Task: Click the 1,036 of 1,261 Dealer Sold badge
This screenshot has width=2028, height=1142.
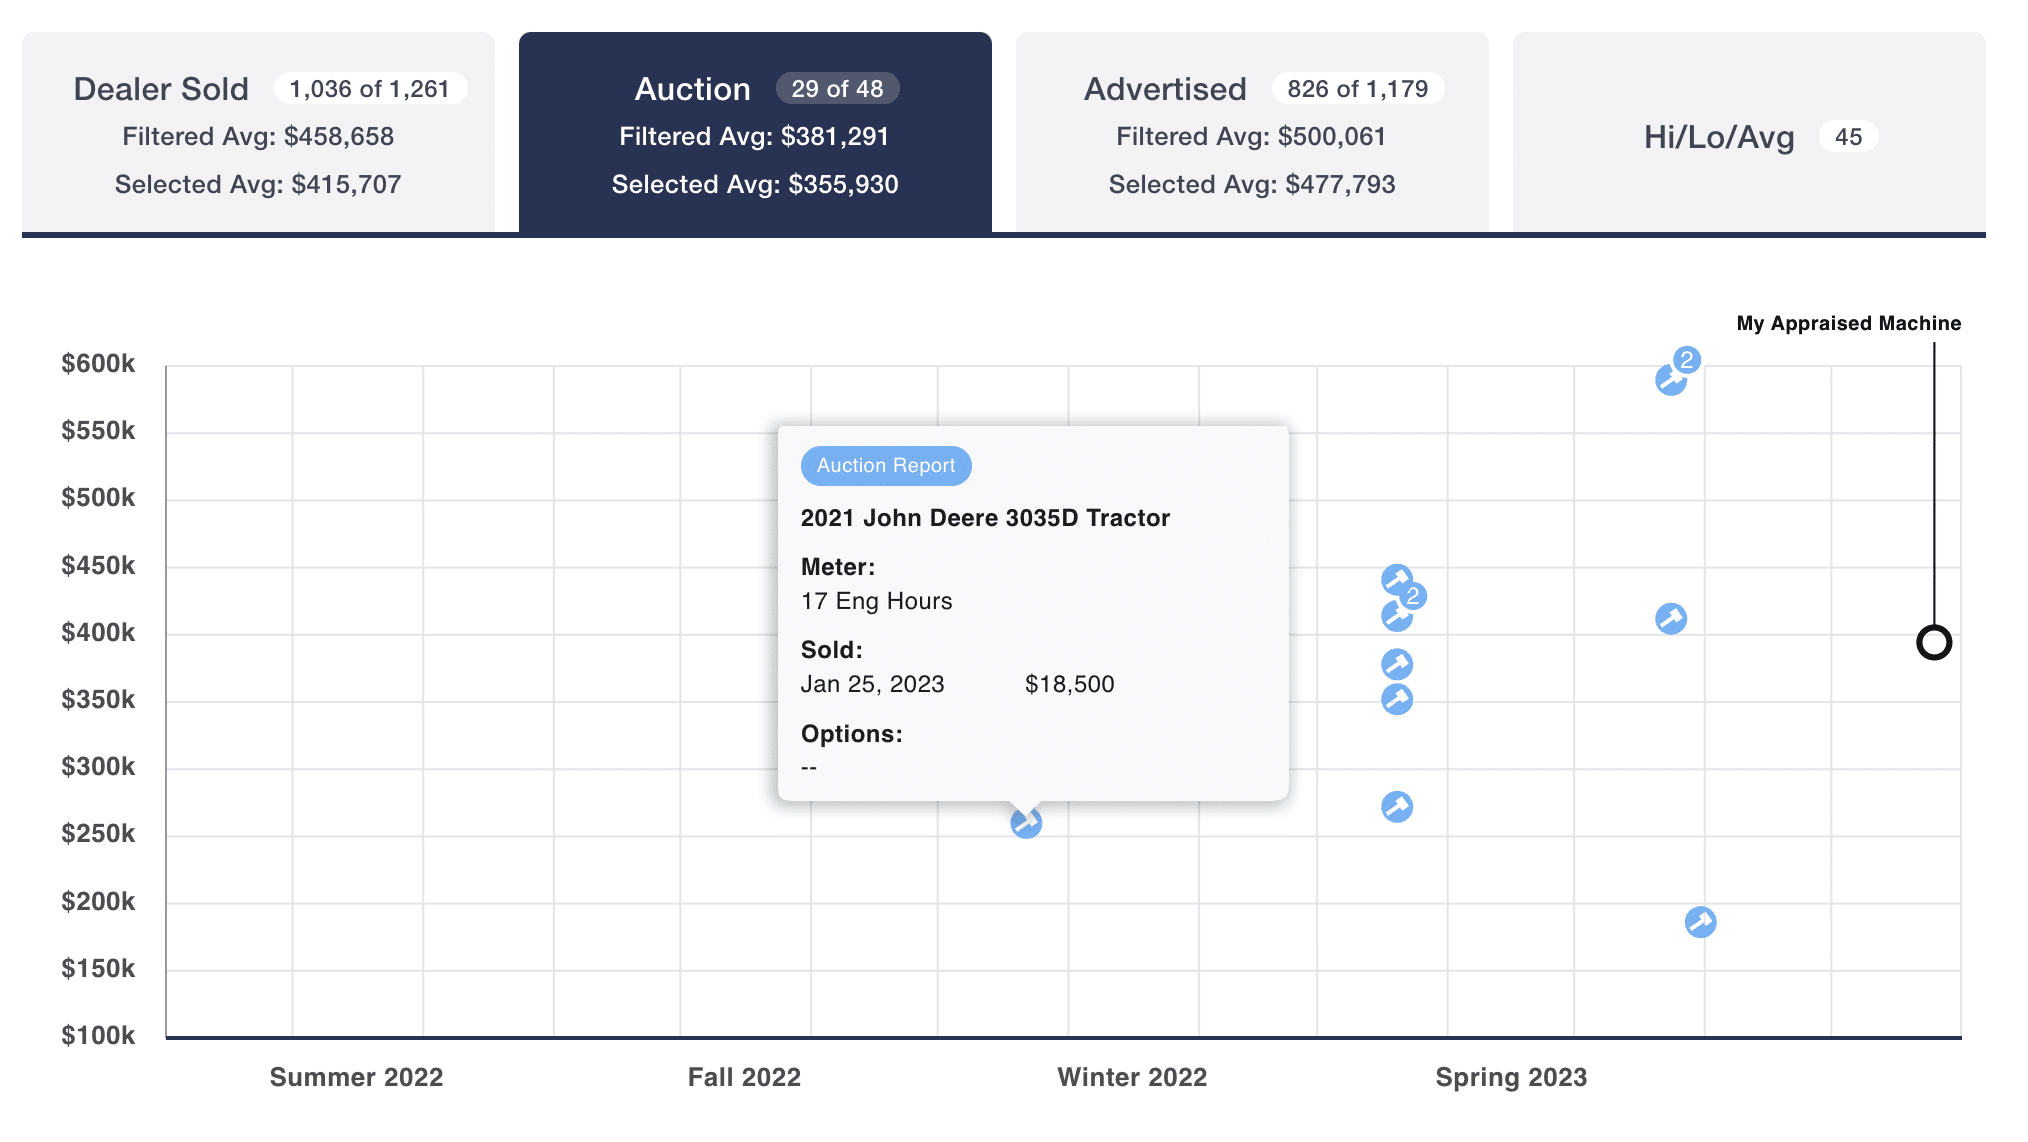Action: [371, 88]
